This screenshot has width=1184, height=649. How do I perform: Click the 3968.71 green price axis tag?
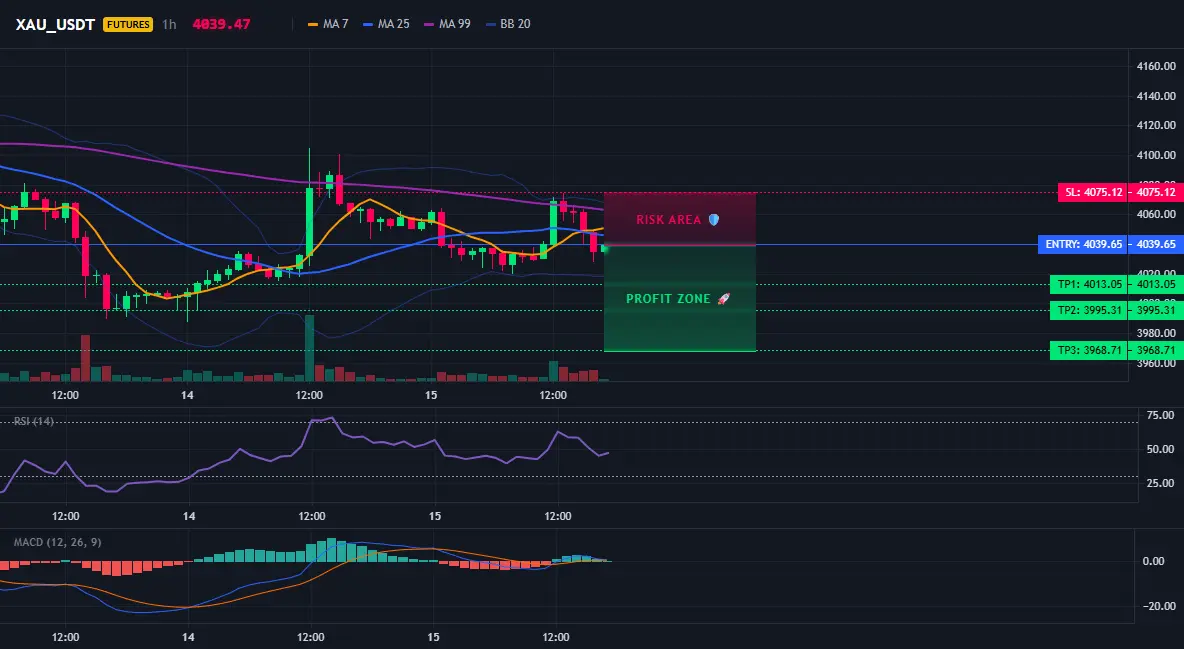(x=1156, y=350)
